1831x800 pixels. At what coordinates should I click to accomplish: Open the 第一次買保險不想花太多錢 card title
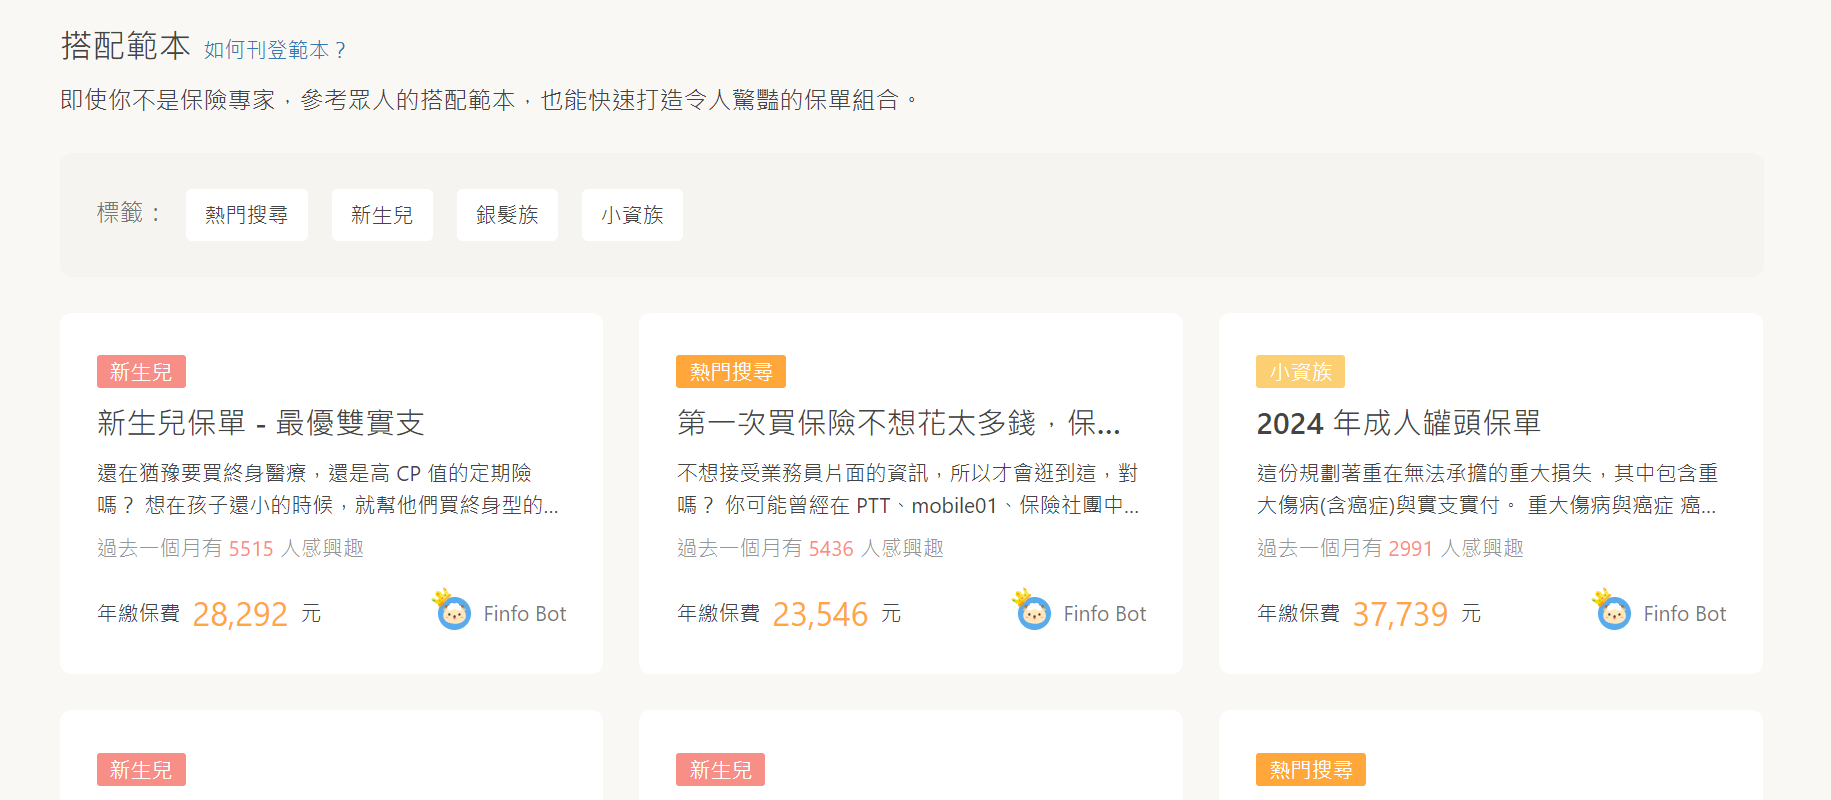(899, 423)
